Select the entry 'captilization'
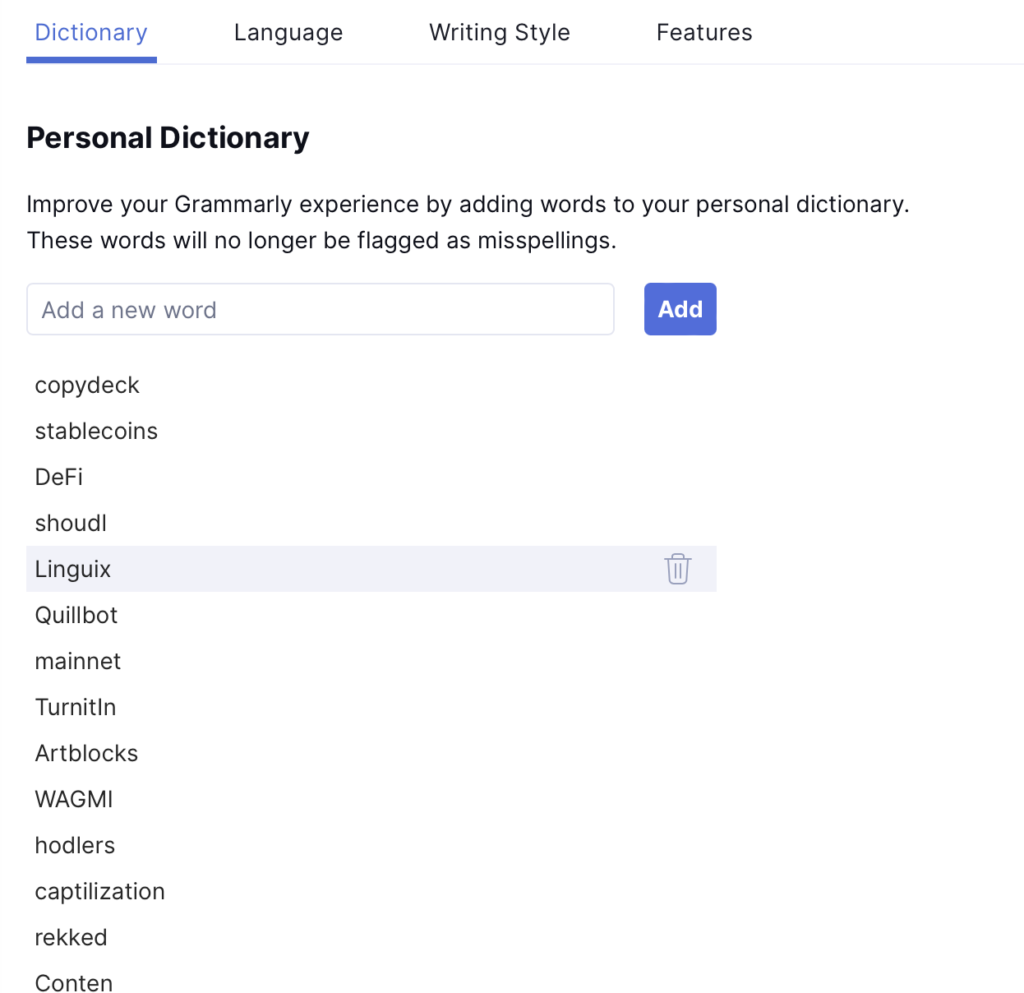This screenshot has width=1024, height=993. [x=100, y=891]
